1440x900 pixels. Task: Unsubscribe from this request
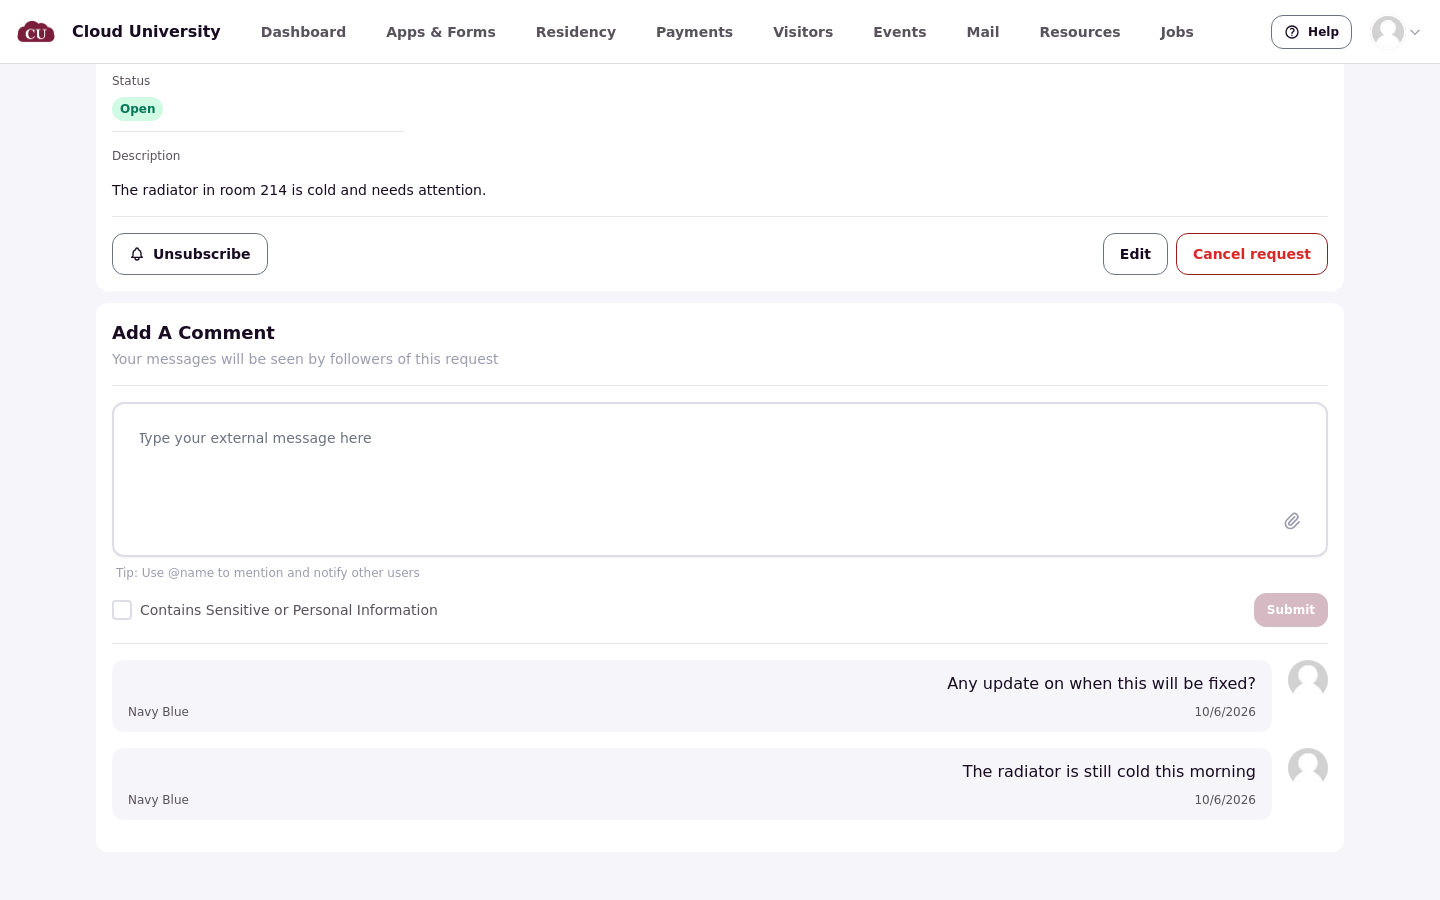click(190, 254)
